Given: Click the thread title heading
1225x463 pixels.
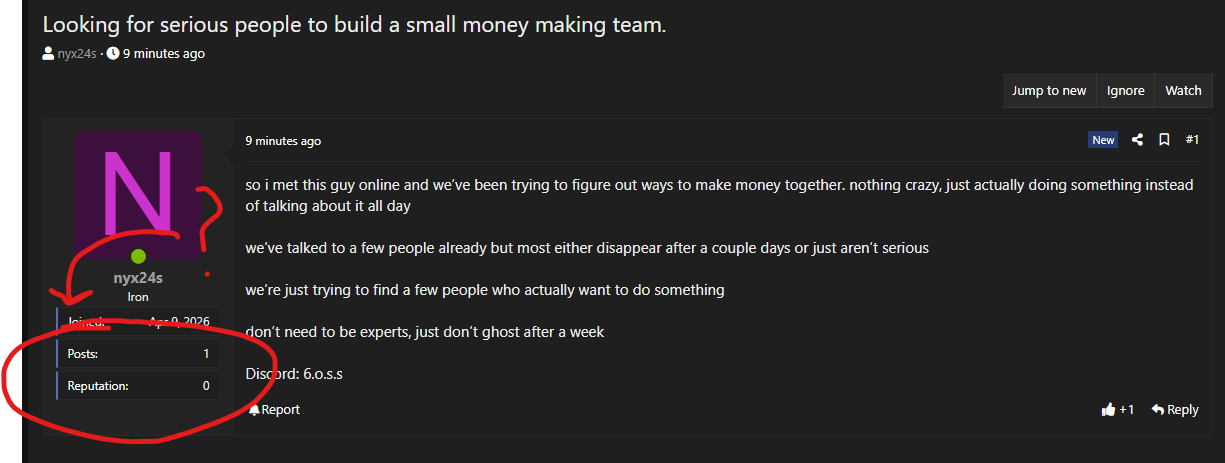Looking at the screenshot, I should [354, 25].
